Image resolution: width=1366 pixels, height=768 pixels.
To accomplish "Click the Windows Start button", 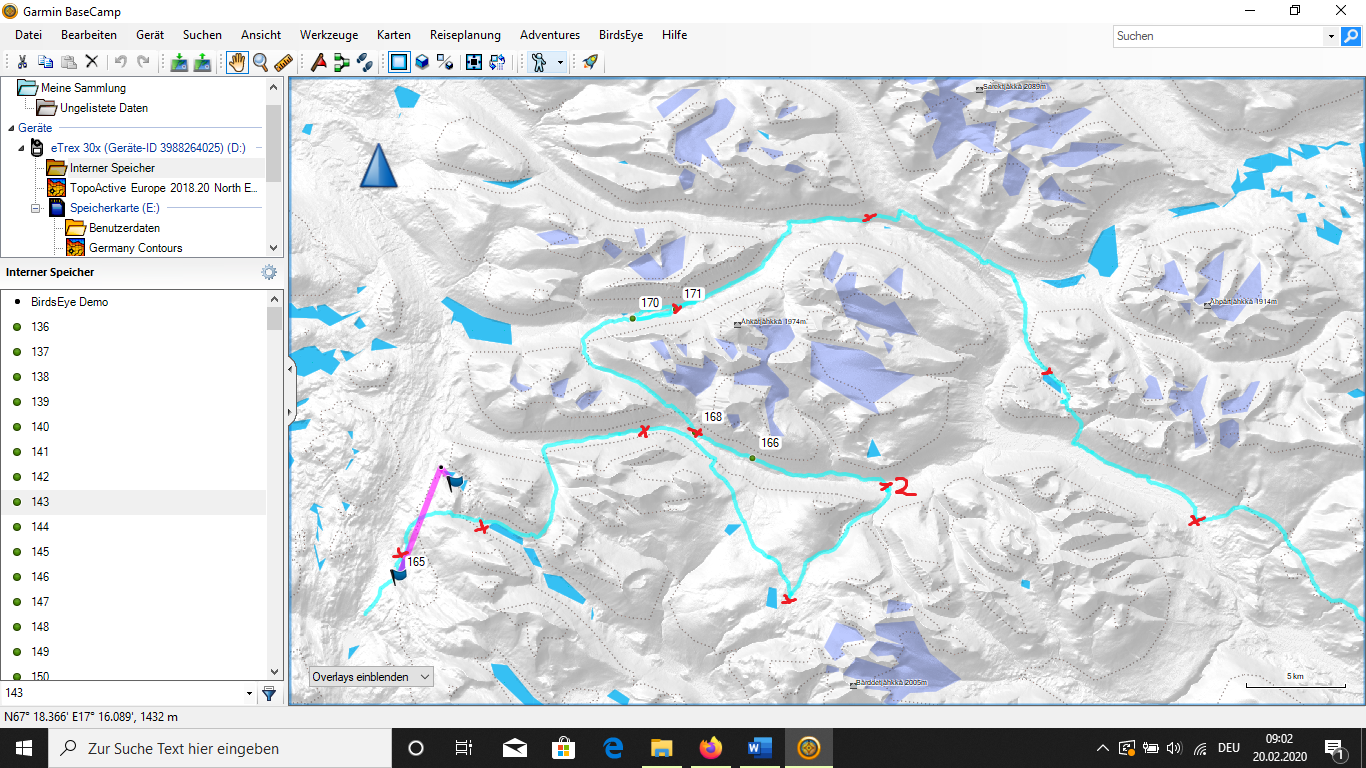I will coord(24,748).
